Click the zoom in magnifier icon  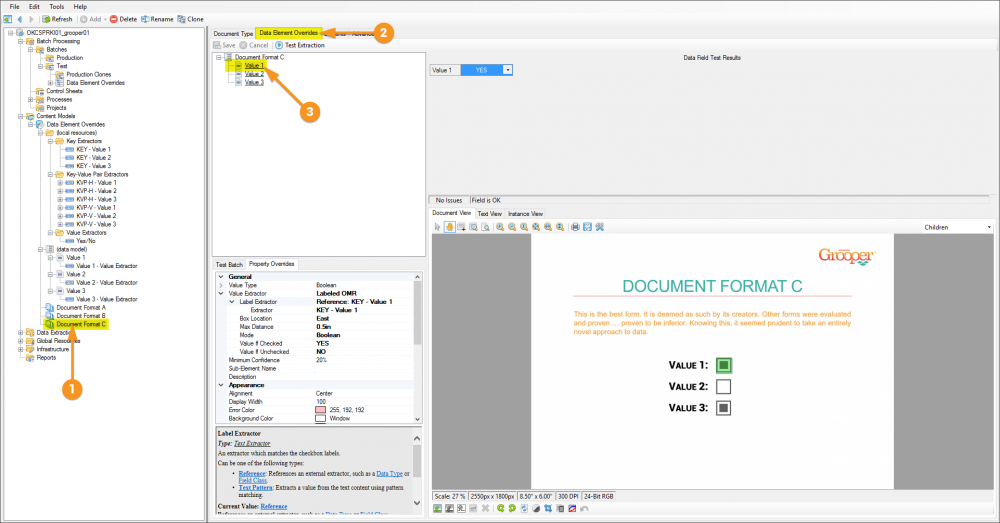click(500, 227)
